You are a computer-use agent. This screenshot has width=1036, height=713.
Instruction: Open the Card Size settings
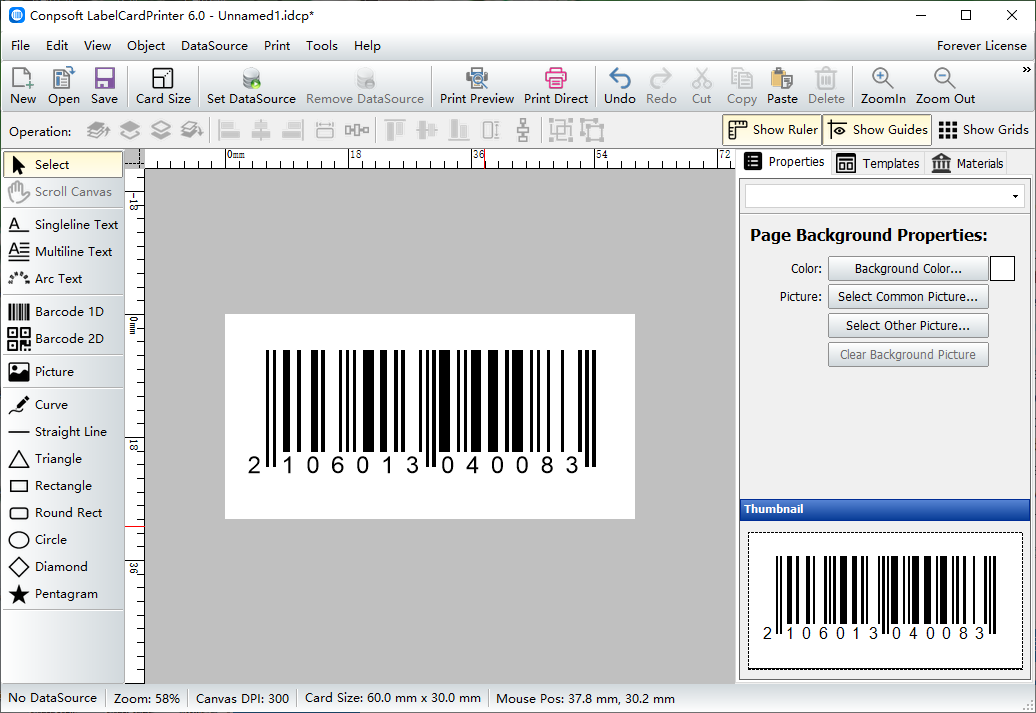coord(163,86)
